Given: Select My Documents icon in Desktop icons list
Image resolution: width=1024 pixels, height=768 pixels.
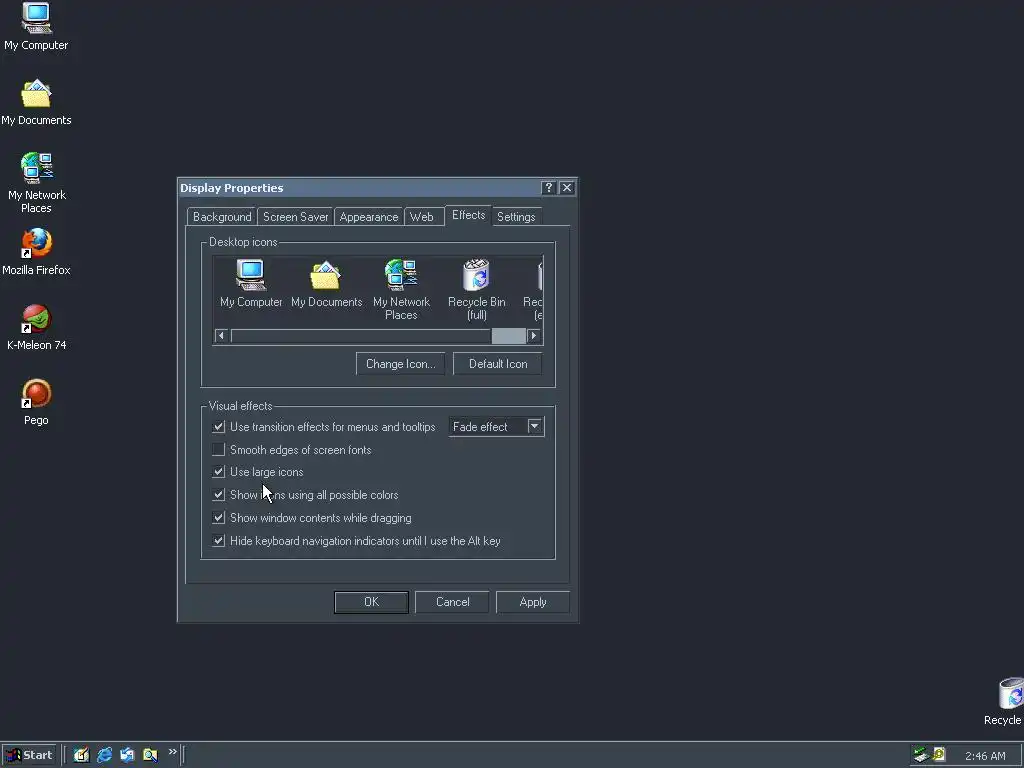Looking at the screenshot, I should coord(326,283).
